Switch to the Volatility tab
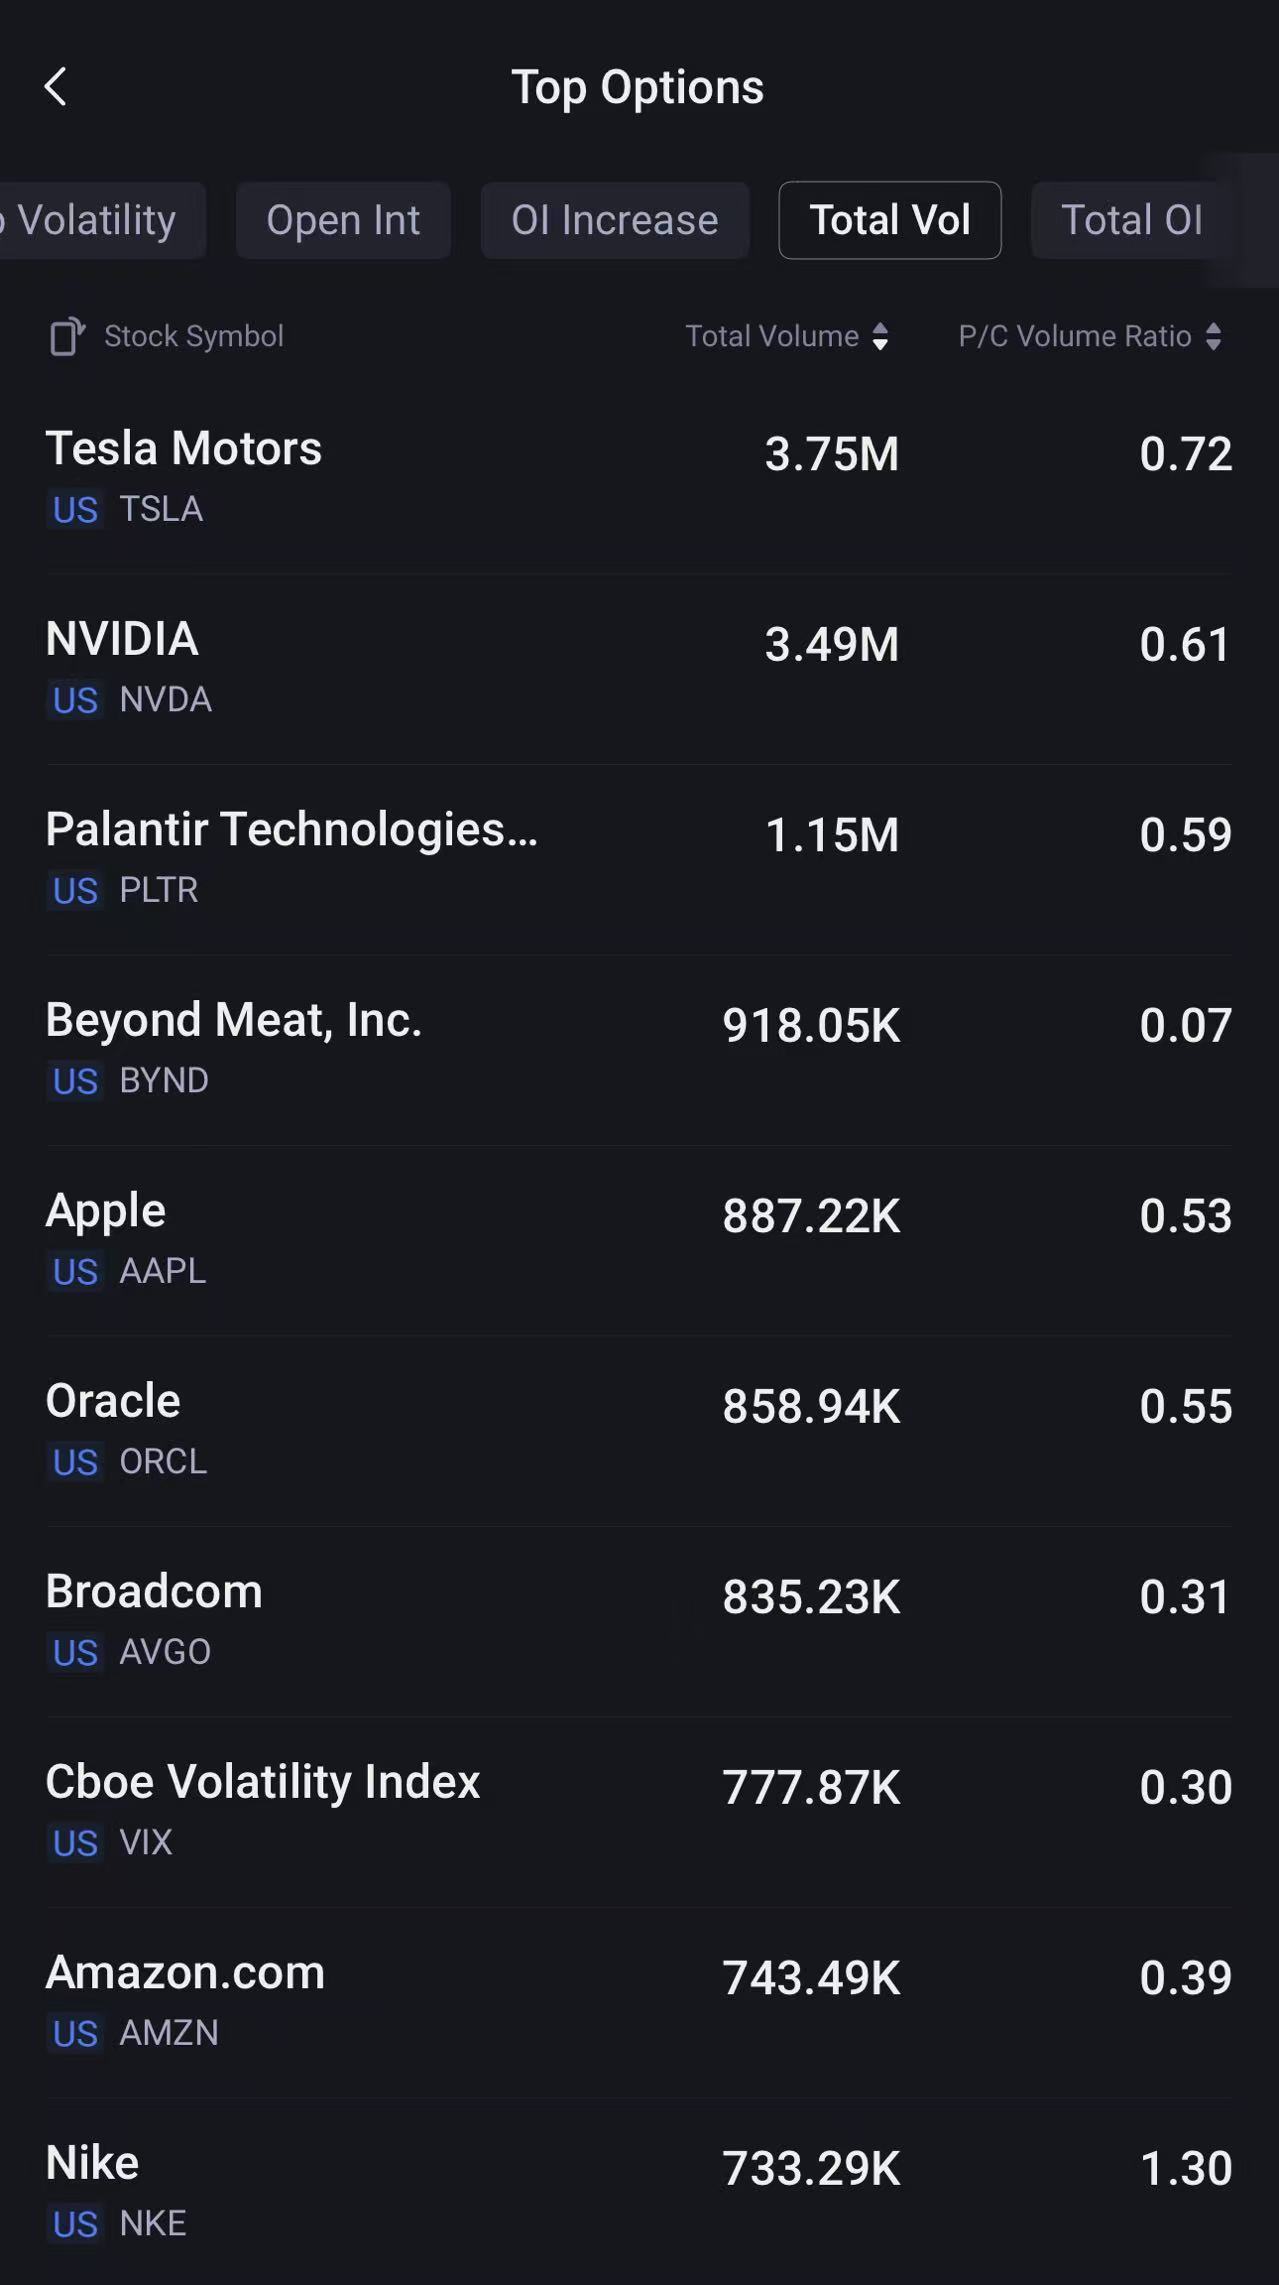This screenshot has height=2285, width=1279. click(96, 220)
